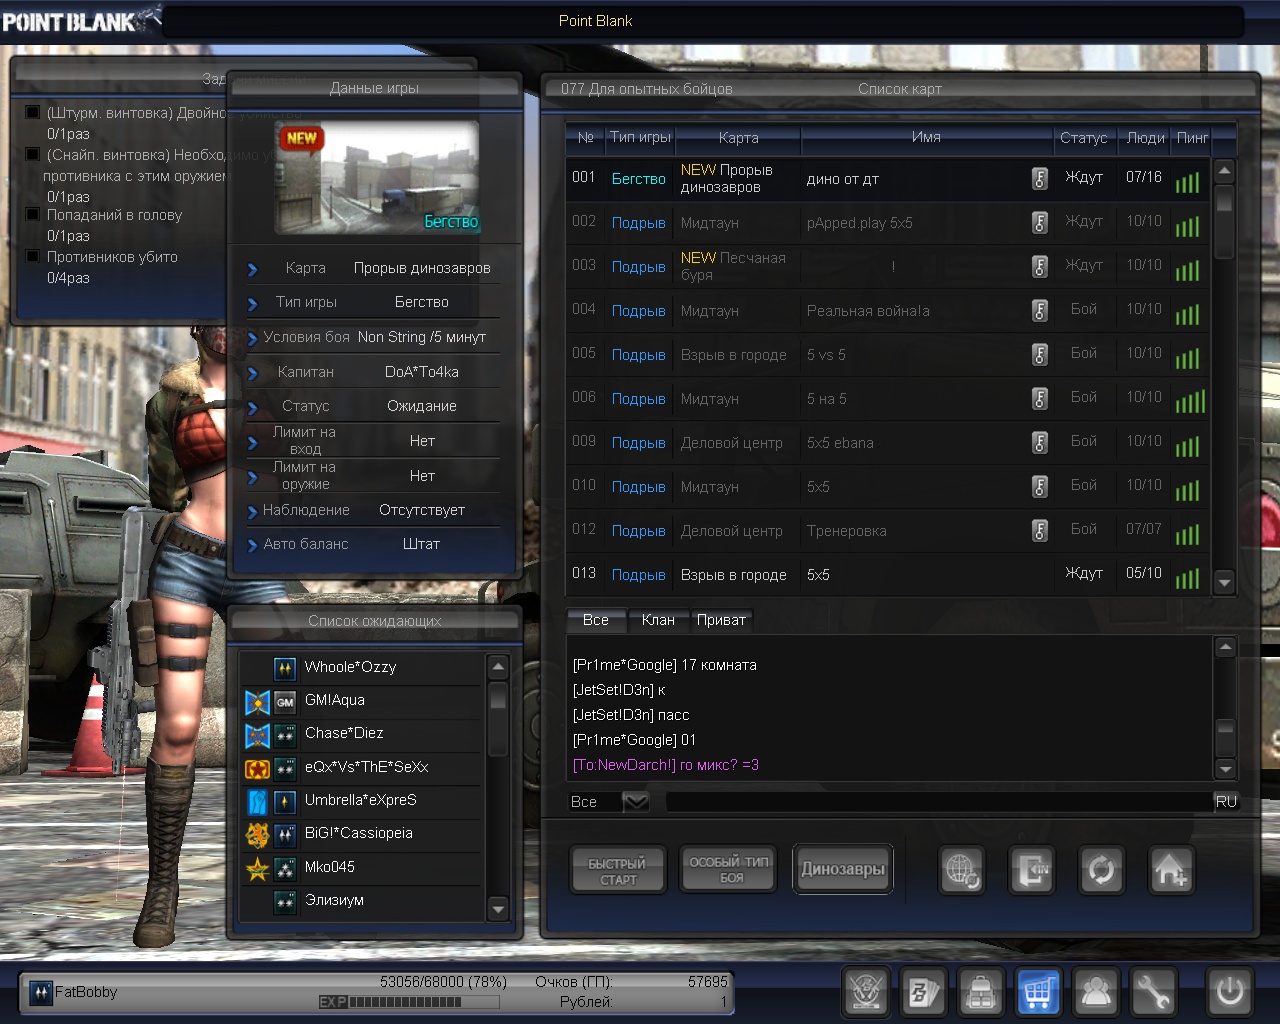The height and width of the screenshot is (1024, 1280).
Task: Open the chat channel dropdown
Action: pyautogui.click(x=635, y=802)
